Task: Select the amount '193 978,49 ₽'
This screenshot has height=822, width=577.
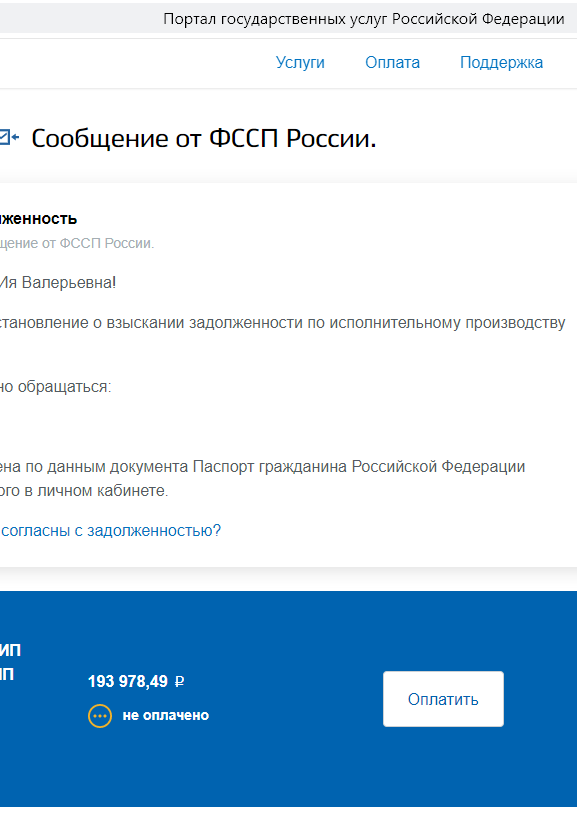Action: point(136,682)
